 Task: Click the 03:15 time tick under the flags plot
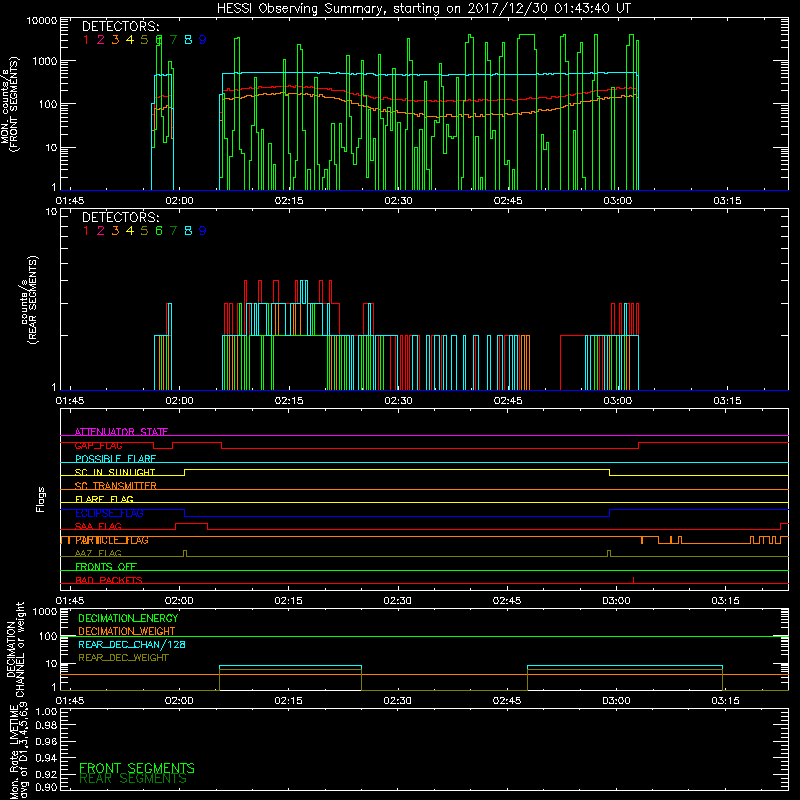tap(726, 601)
